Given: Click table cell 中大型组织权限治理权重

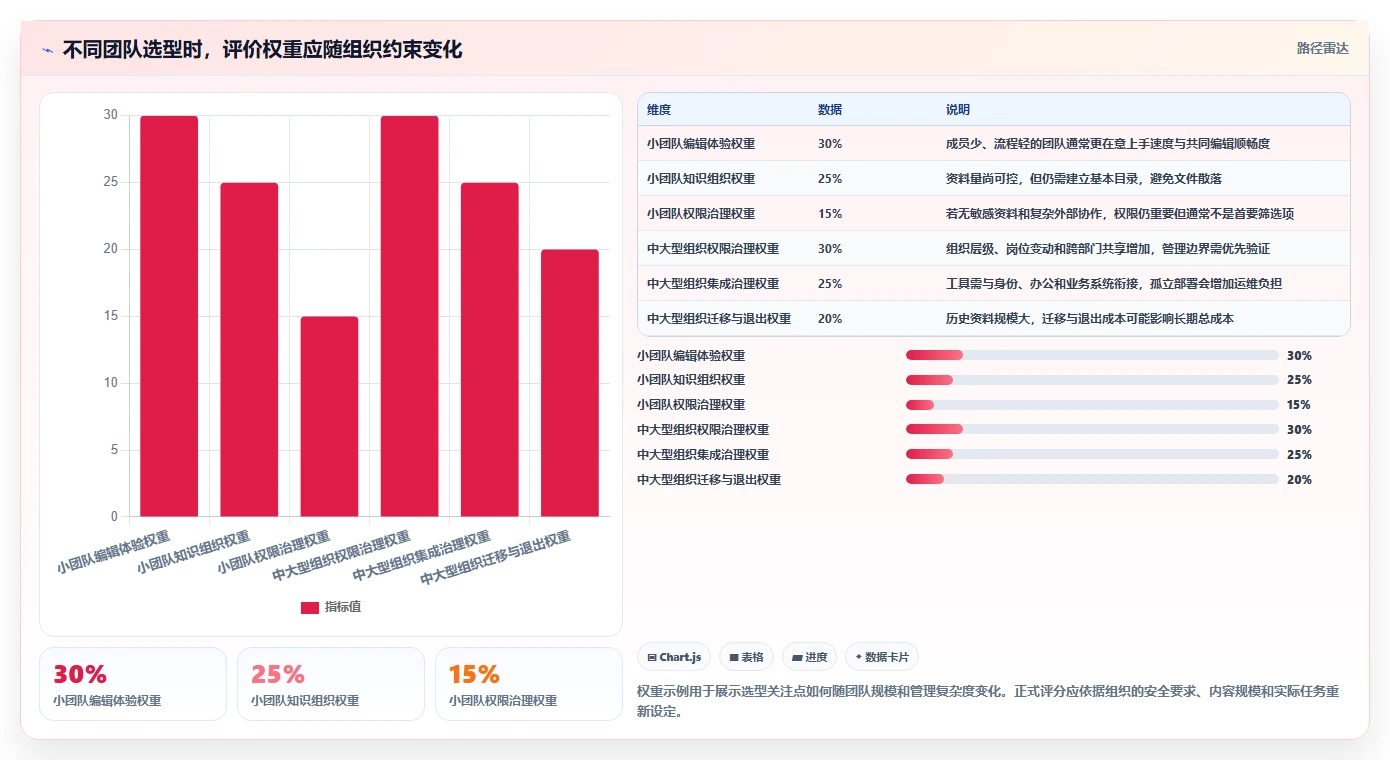Looking at the screenshot, I should (x=713, y=249).
